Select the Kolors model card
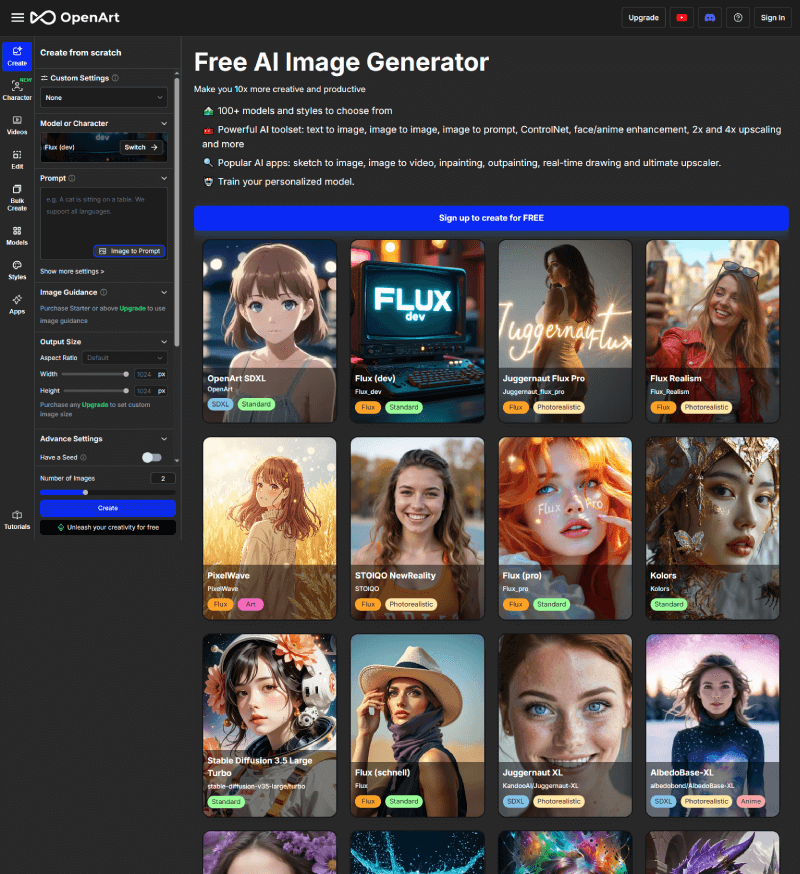The height and width of the screenshot is (874, 800). [x=712, y=528]
